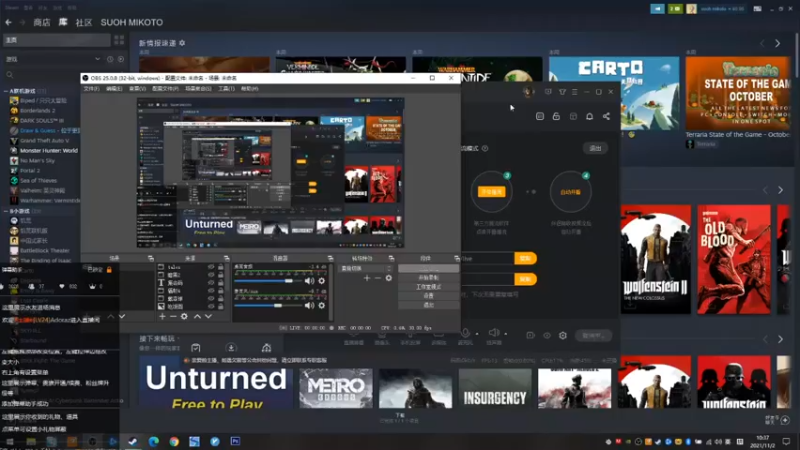This screenshot has width=800, height=450.
Task: Remove selected source in OBS Sources panel
Action: [x=173, y=317]
